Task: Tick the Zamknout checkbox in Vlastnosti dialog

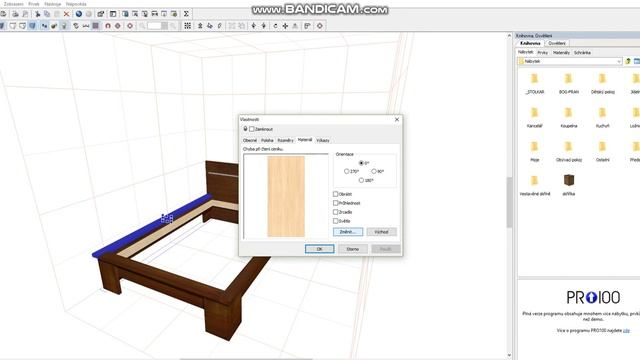Action: tap(252, 129)
